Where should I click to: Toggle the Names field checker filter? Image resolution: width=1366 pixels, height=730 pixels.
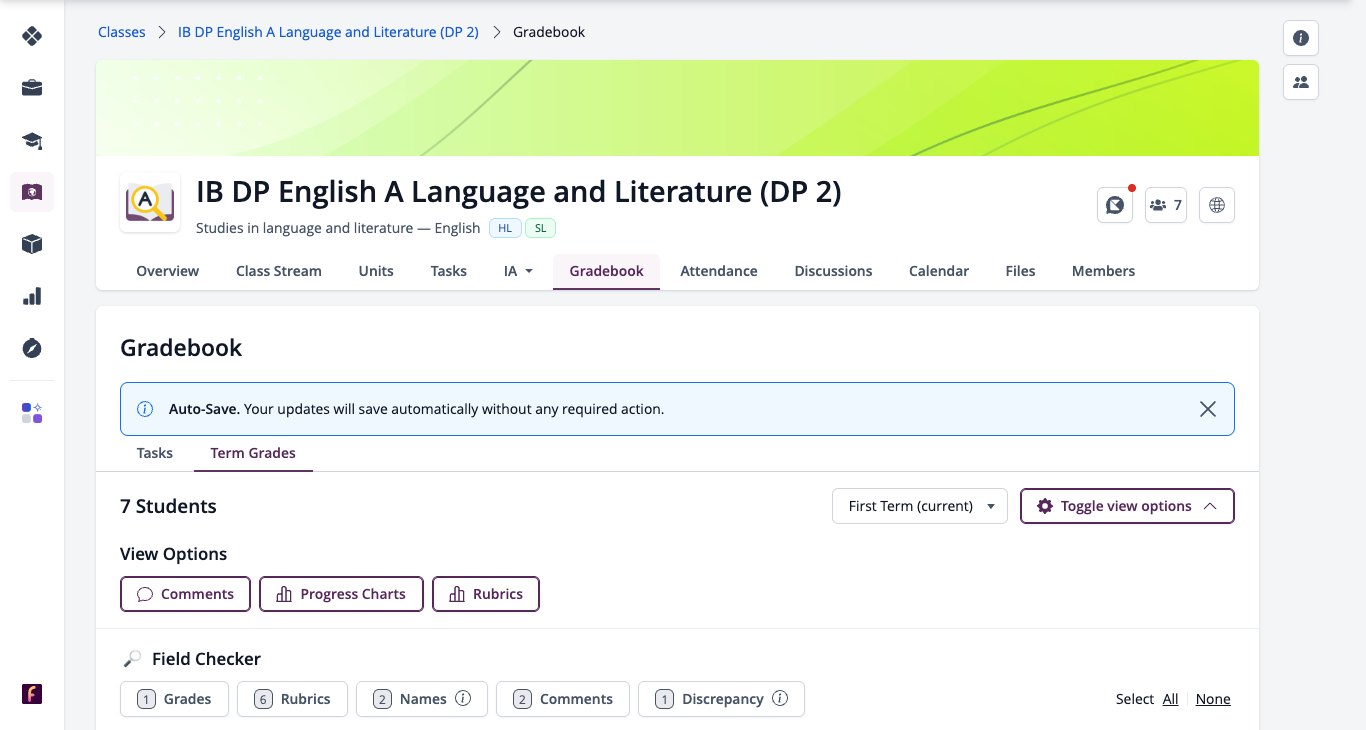click(x=422, y=699)
